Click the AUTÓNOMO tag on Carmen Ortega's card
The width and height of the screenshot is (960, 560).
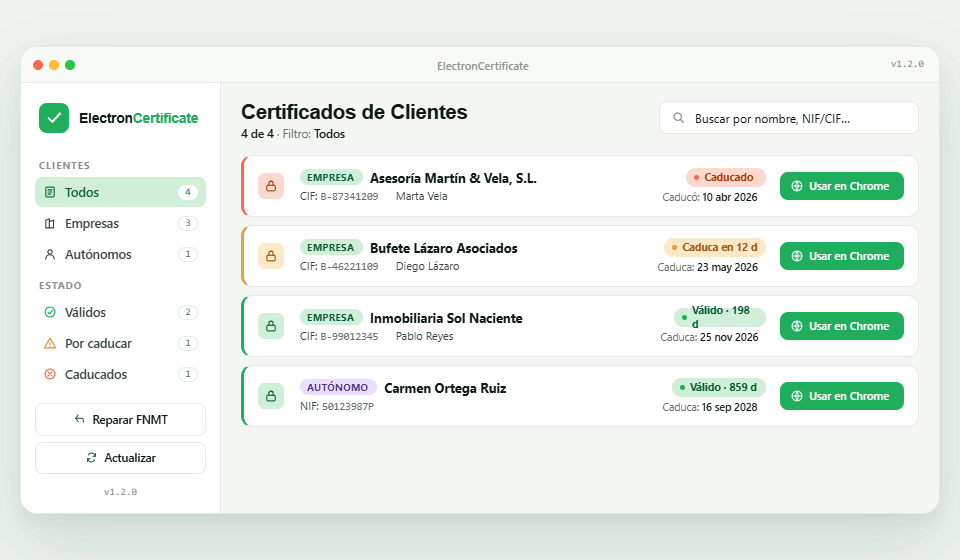337,387
